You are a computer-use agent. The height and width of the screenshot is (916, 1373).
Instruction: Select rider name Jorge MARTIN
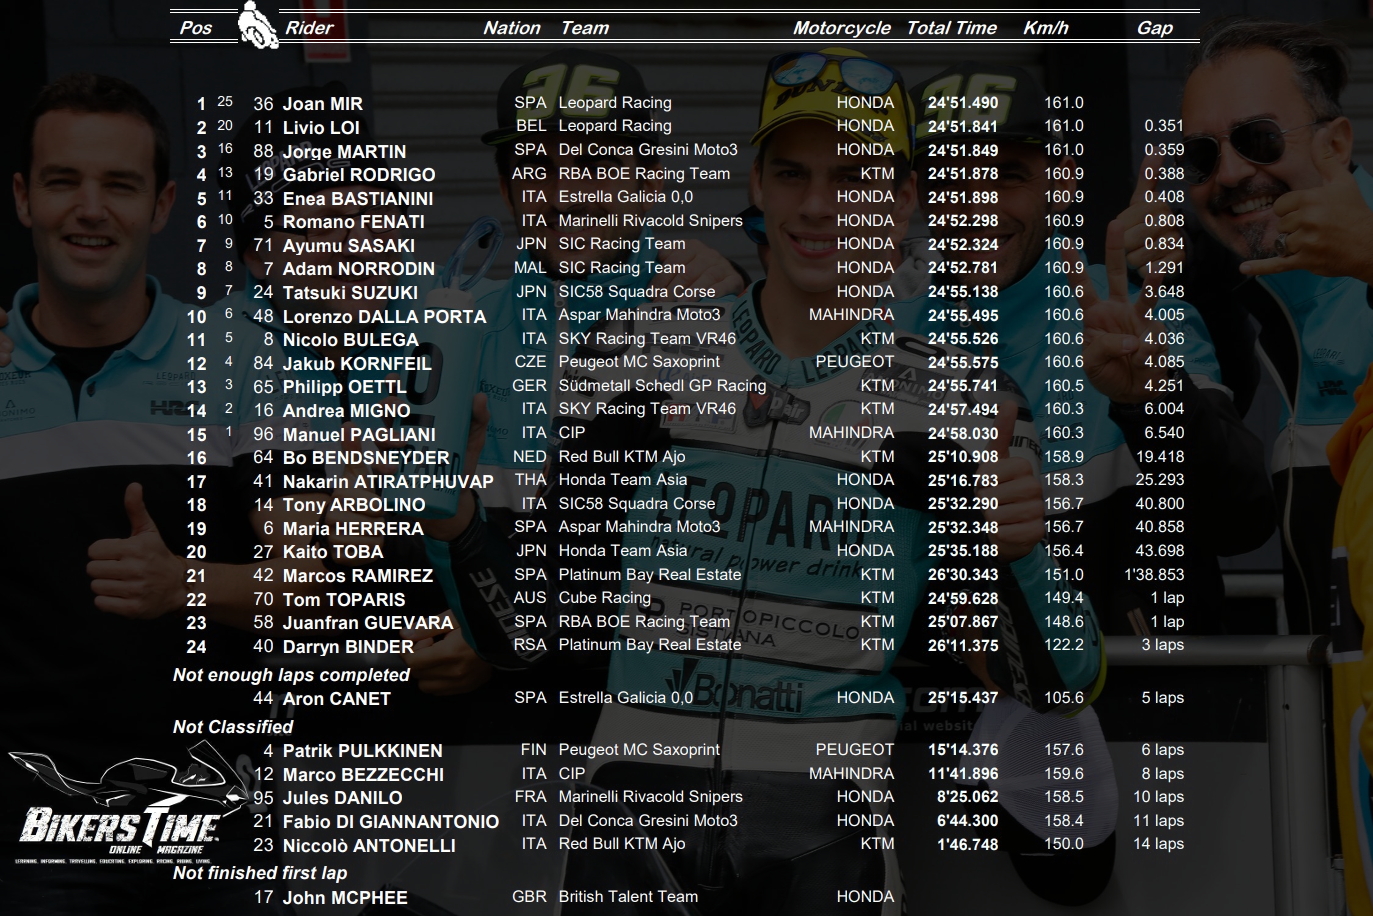click(x=344, y=152)
